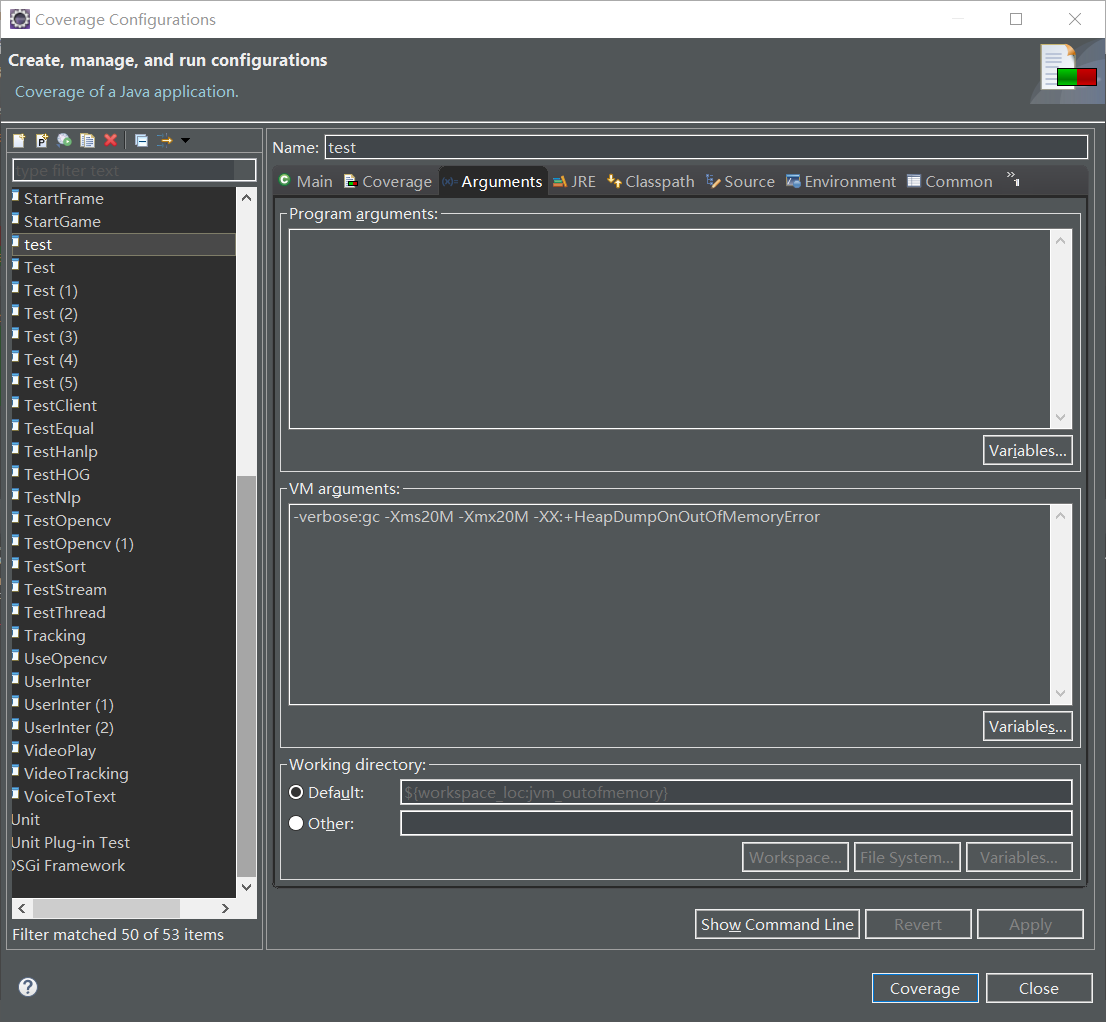Click into the Name field

pos(705,147)
